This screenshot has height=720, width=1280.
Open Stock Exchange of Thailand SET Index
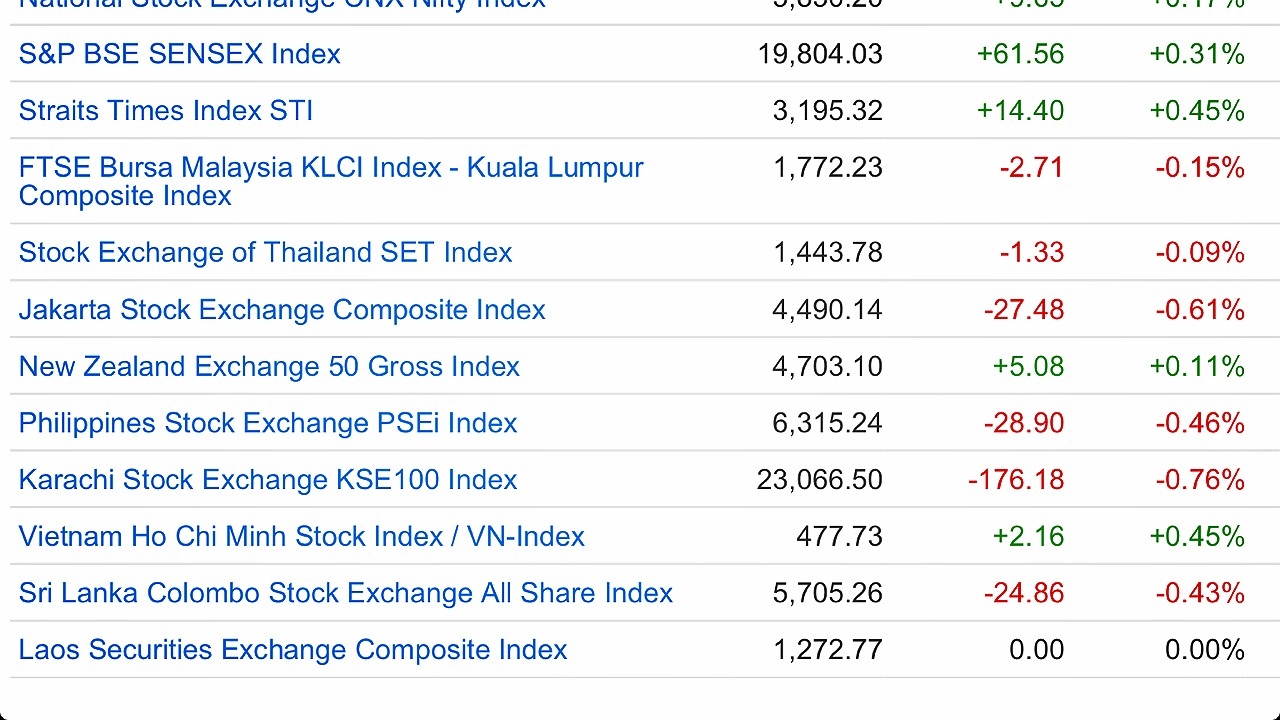click(266, 252)
